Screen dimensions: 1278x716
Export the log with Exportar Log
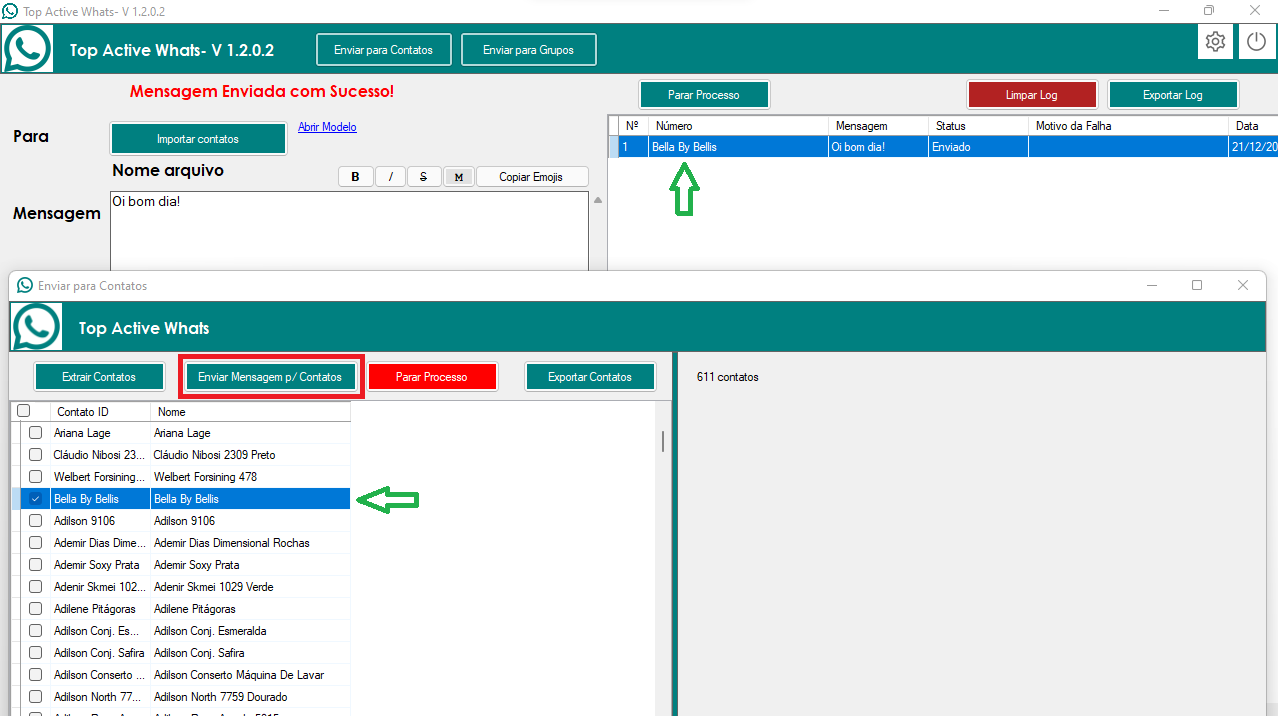tap(1173, 95)
